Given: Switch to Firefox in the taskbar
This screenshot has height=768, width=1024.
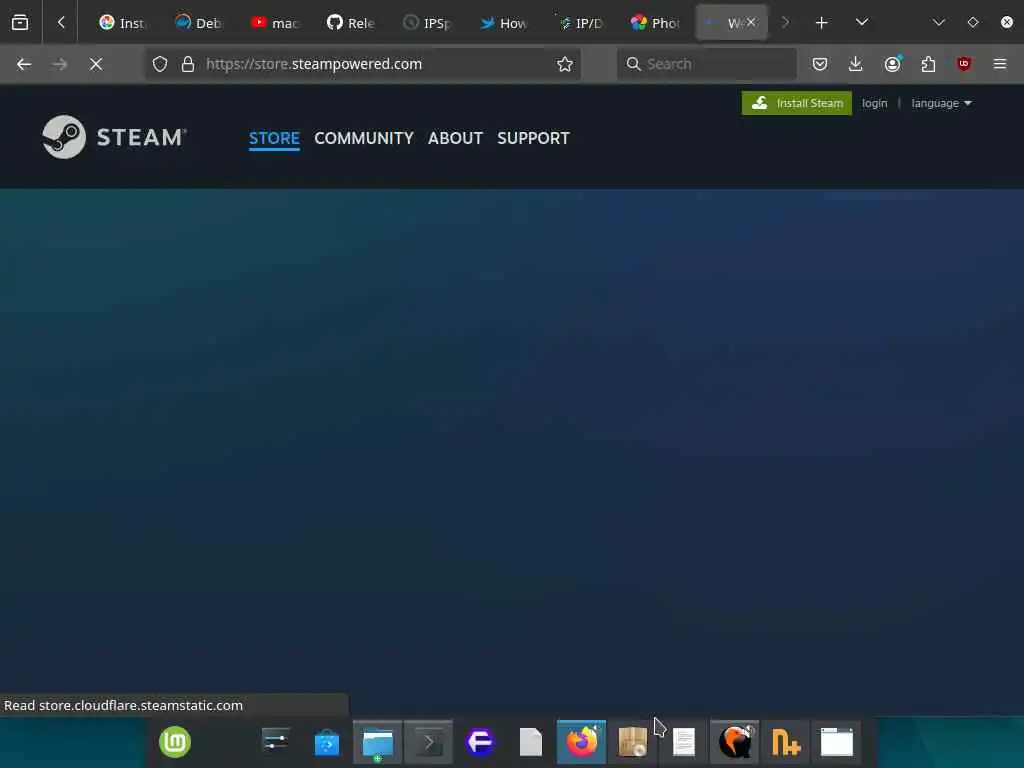Looking at the screenshot, I should click(581, 743).
